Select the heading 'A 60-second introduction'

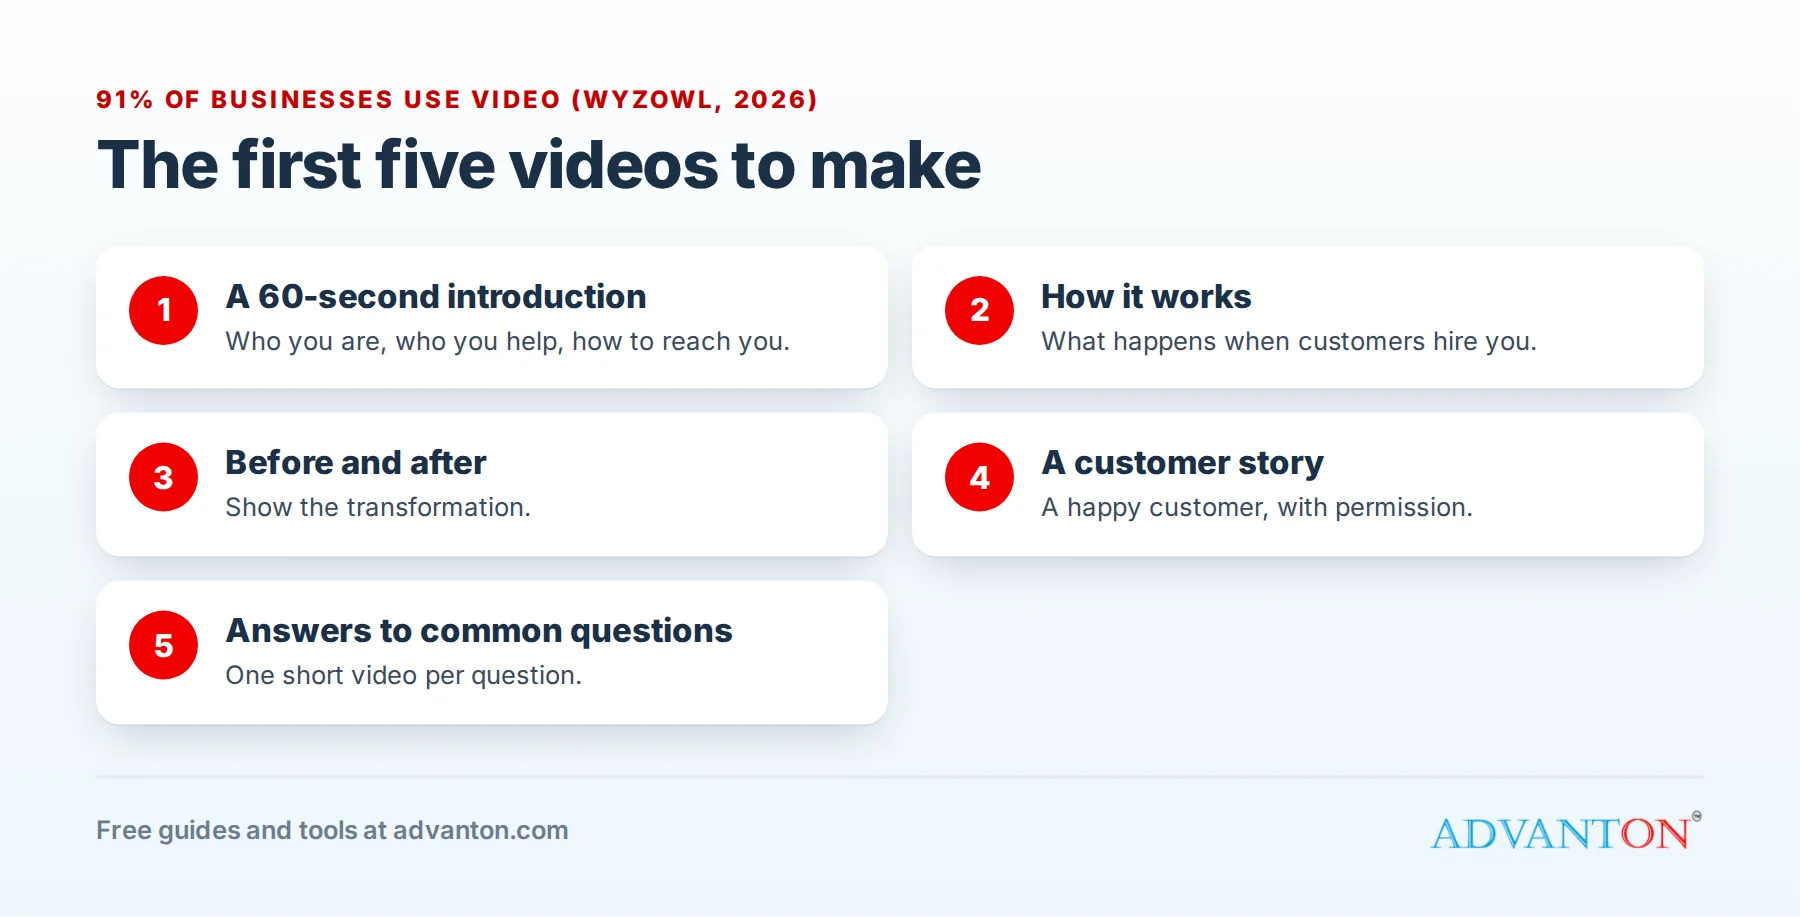tap(436, 297)
